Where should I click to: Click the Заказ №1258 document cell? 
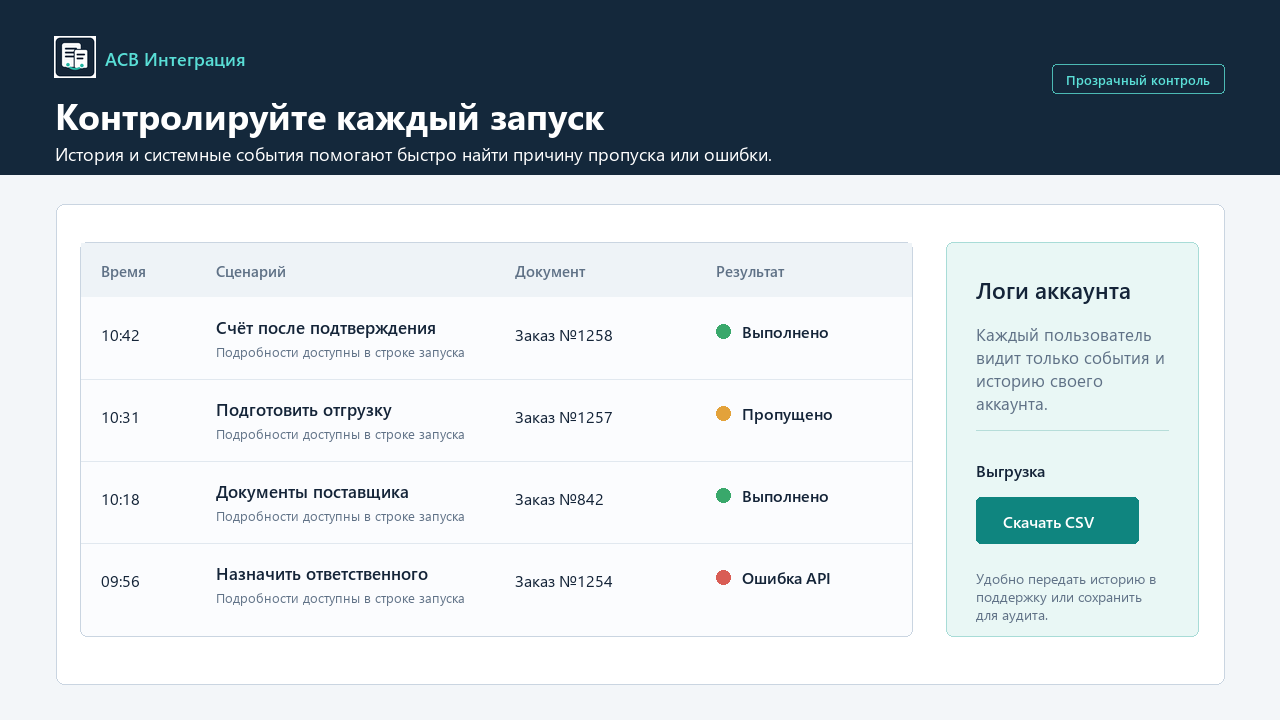coord(564,336)
